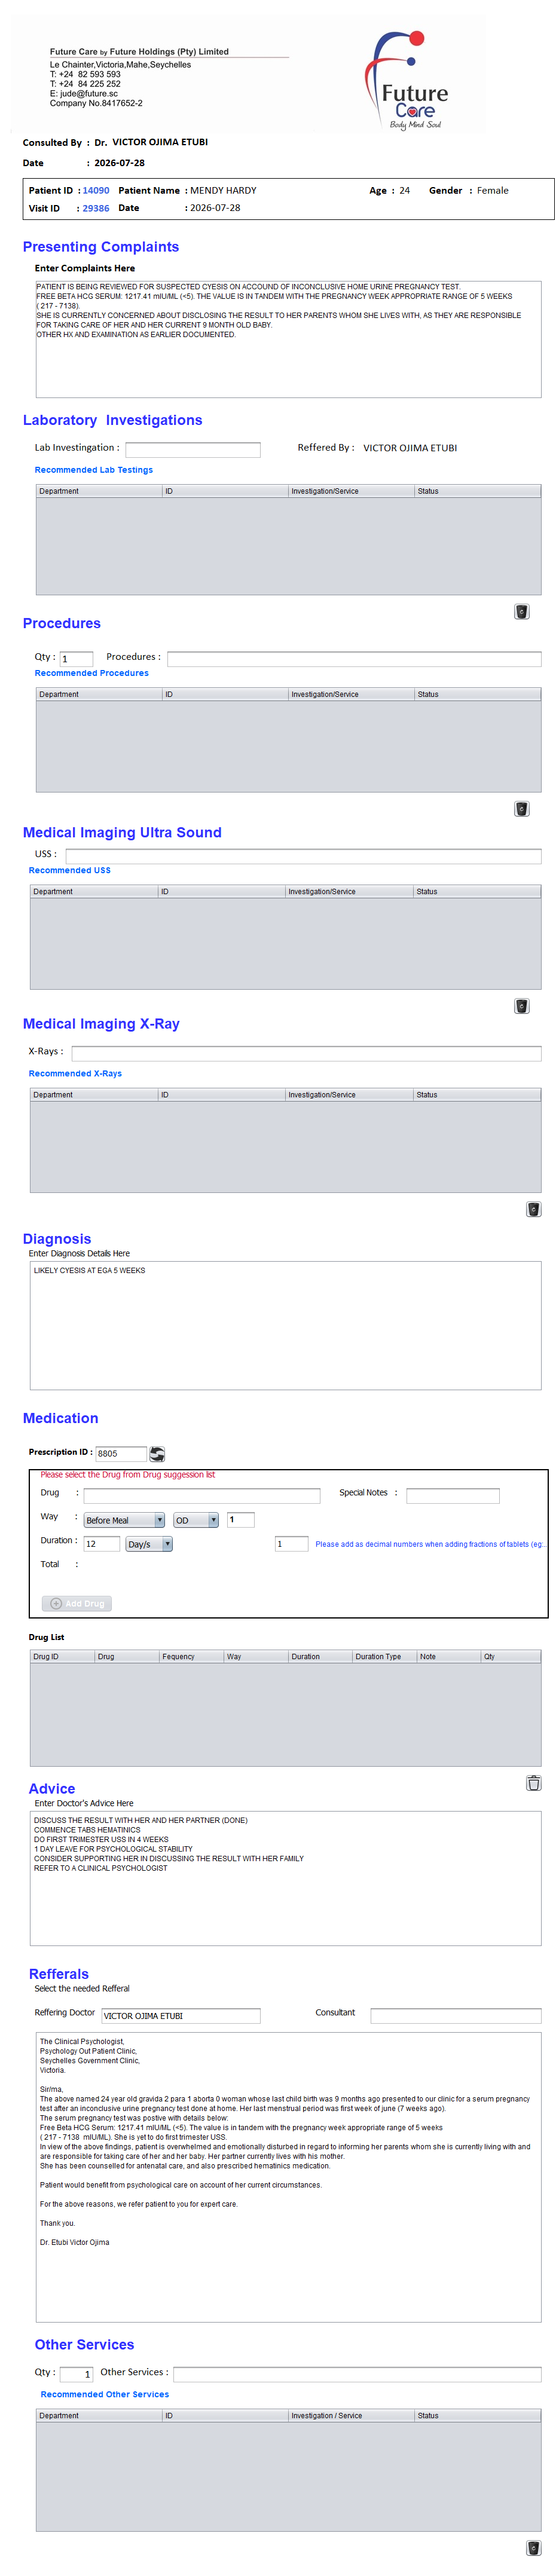The height and width of the screenshot is (2576, 556).
Task: Click into the Diagnosis details text area
Action: pyautogui.click(x=286, y=1325)
